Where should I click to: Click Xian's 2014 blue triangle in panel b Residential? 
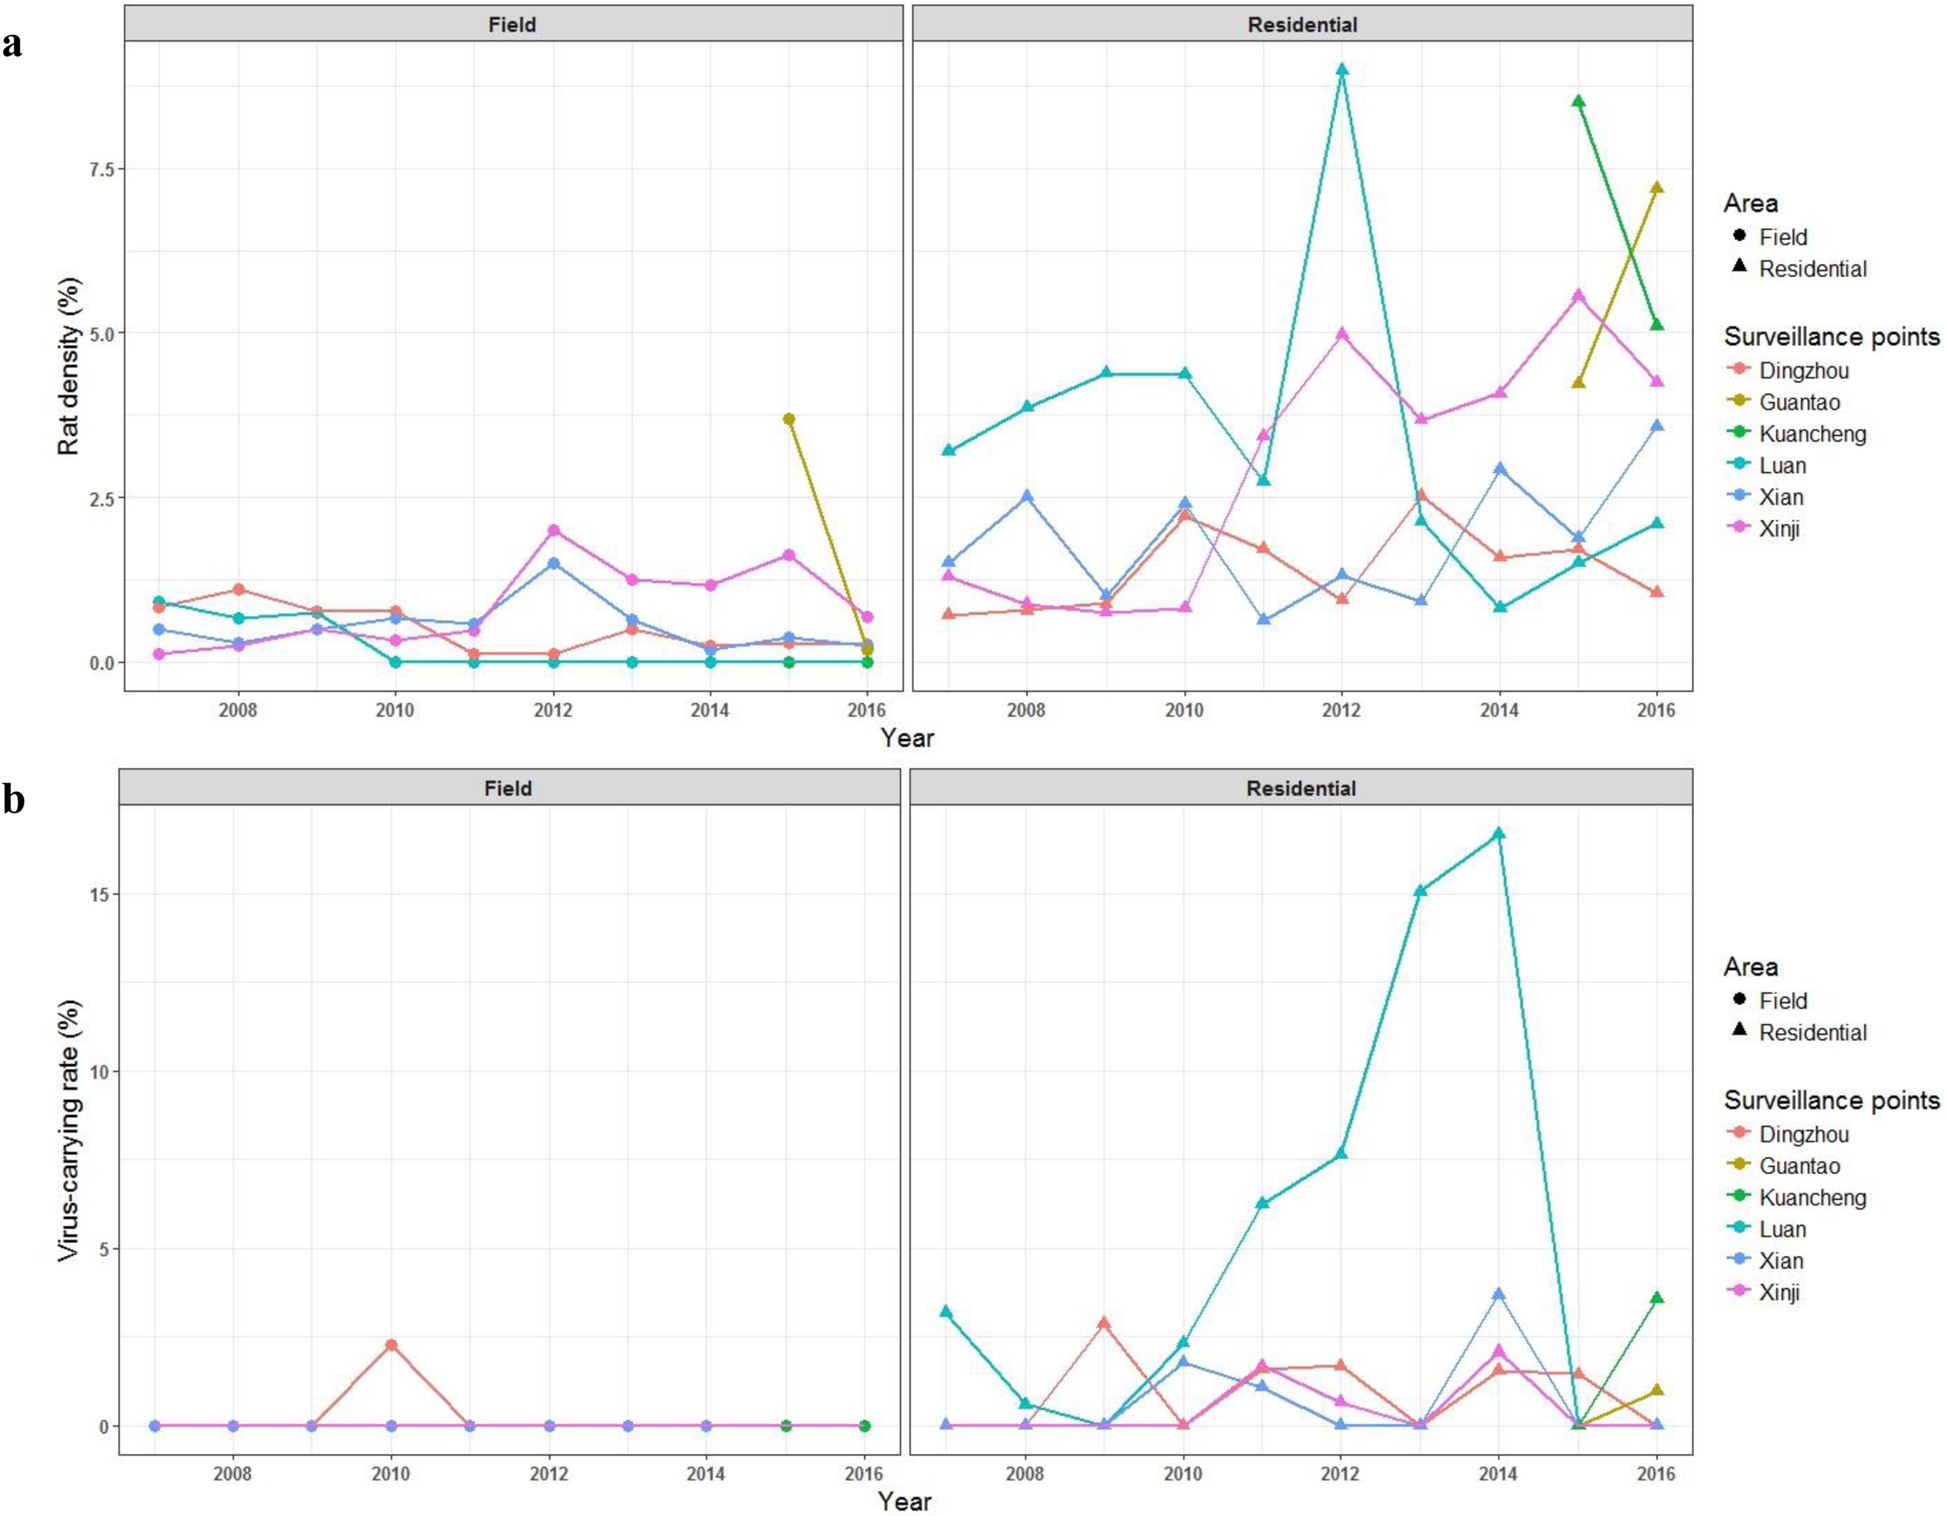click(1498, 1294)
